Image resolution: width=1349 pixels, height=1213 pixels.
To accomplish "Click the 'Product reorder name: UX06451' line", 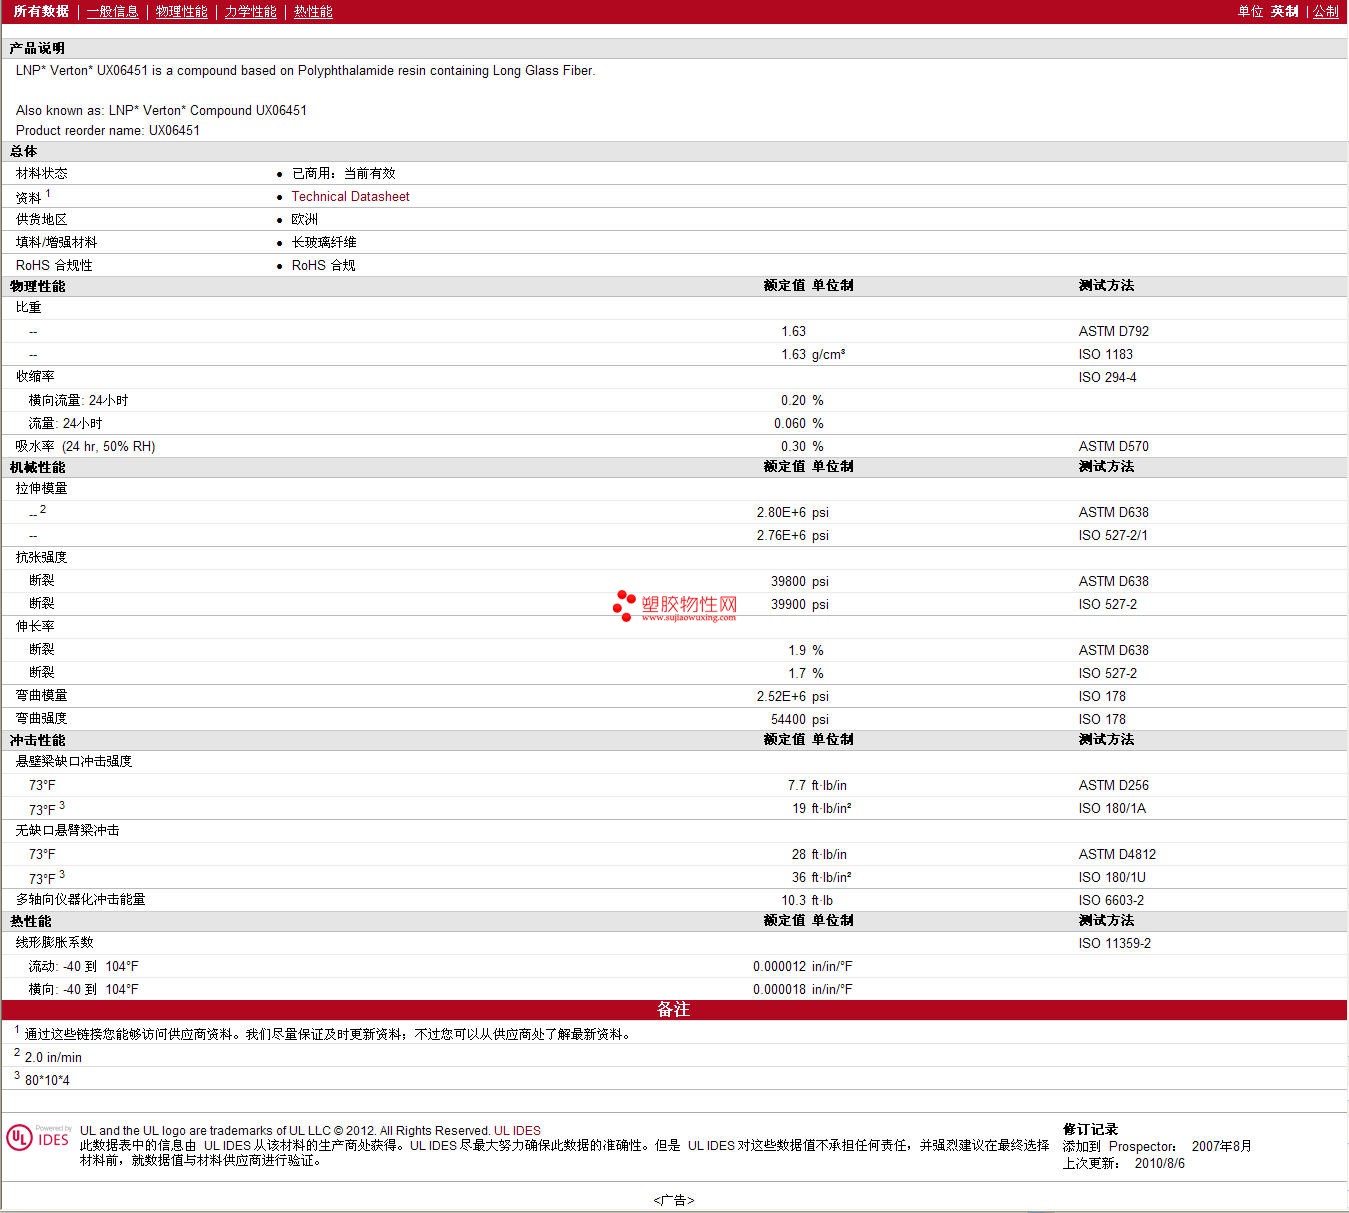I will [108, 130].
